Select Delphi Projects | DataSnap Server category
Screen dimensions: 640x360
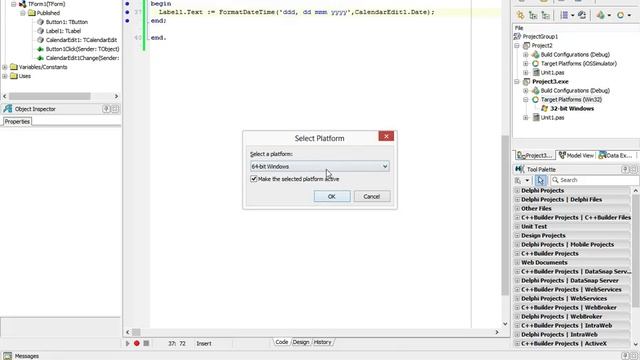pos(570,280)
